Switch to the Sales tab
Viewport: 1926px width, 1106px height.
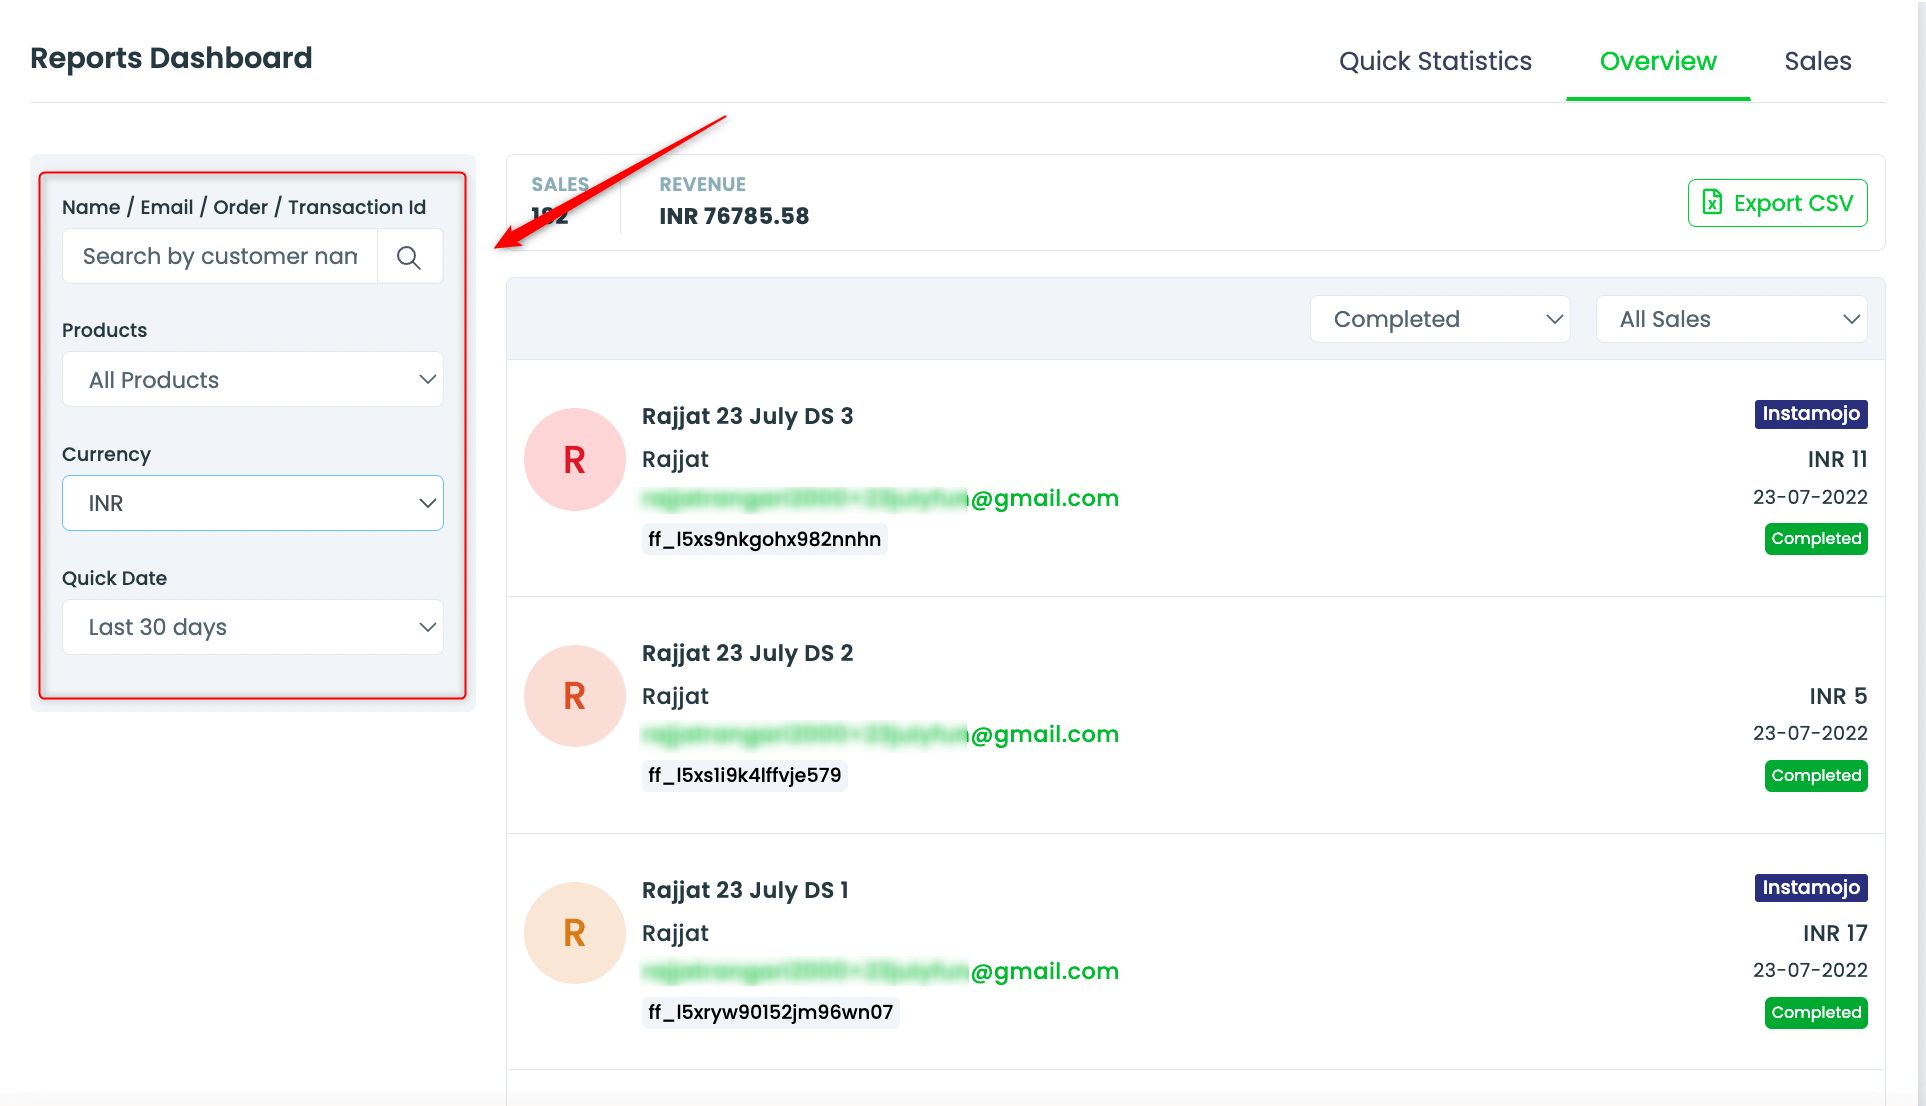tap(1817, 61)
